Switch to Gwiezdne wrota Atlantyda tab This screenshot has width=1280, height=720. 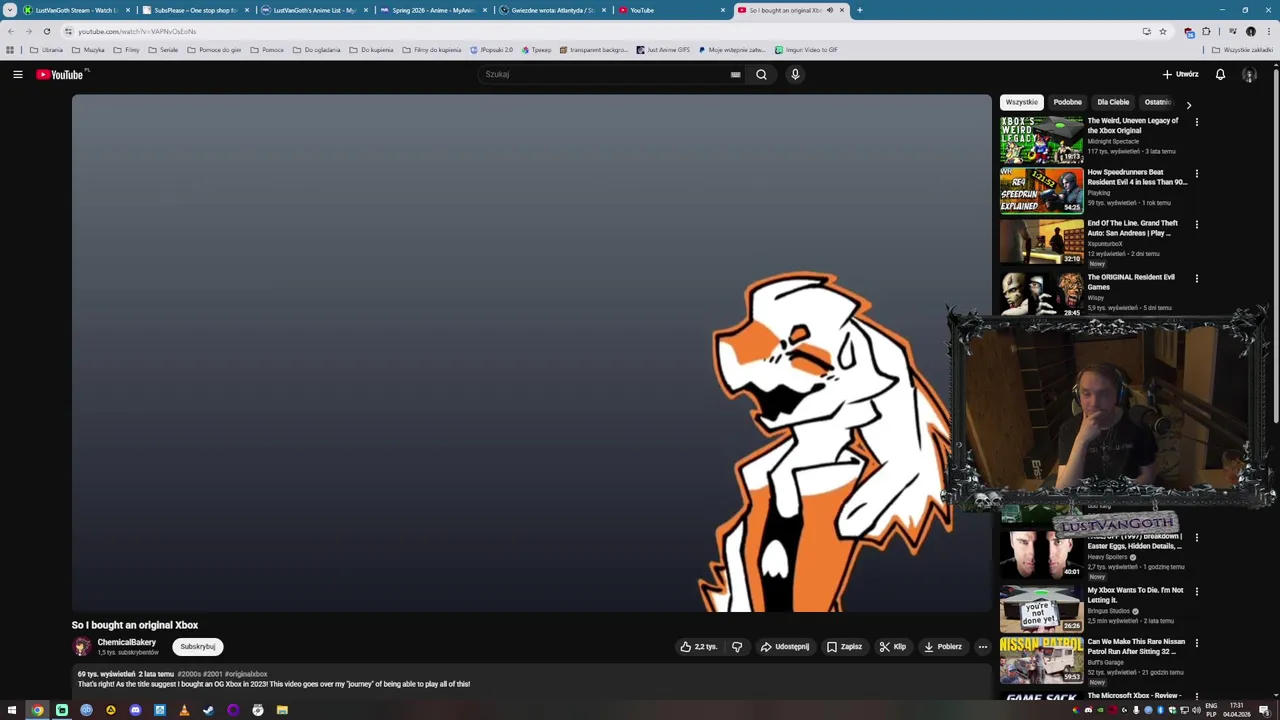552,10
